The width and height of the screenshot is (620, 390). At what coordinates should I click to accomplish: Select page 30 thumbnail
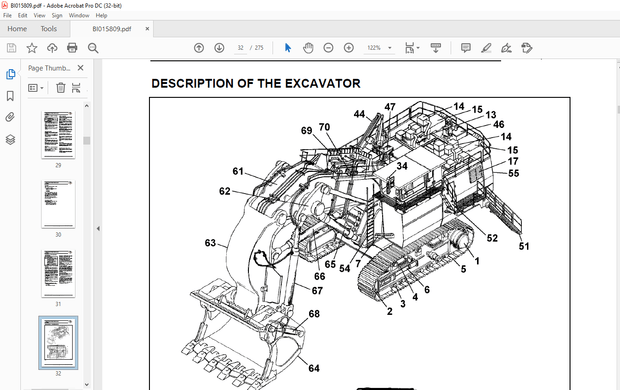coord(58,204)
